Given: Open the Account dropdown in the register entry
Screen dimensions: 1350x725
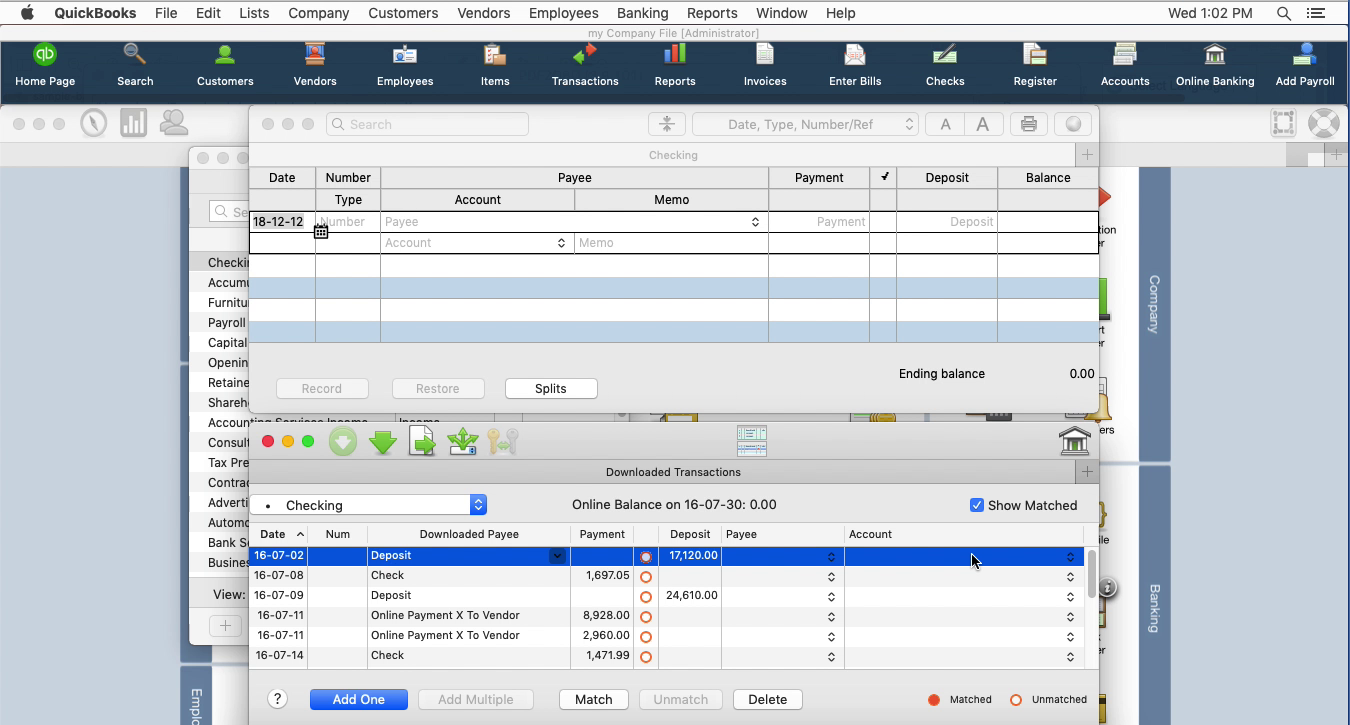Looking at the screenshot, I should click(561, 243).
